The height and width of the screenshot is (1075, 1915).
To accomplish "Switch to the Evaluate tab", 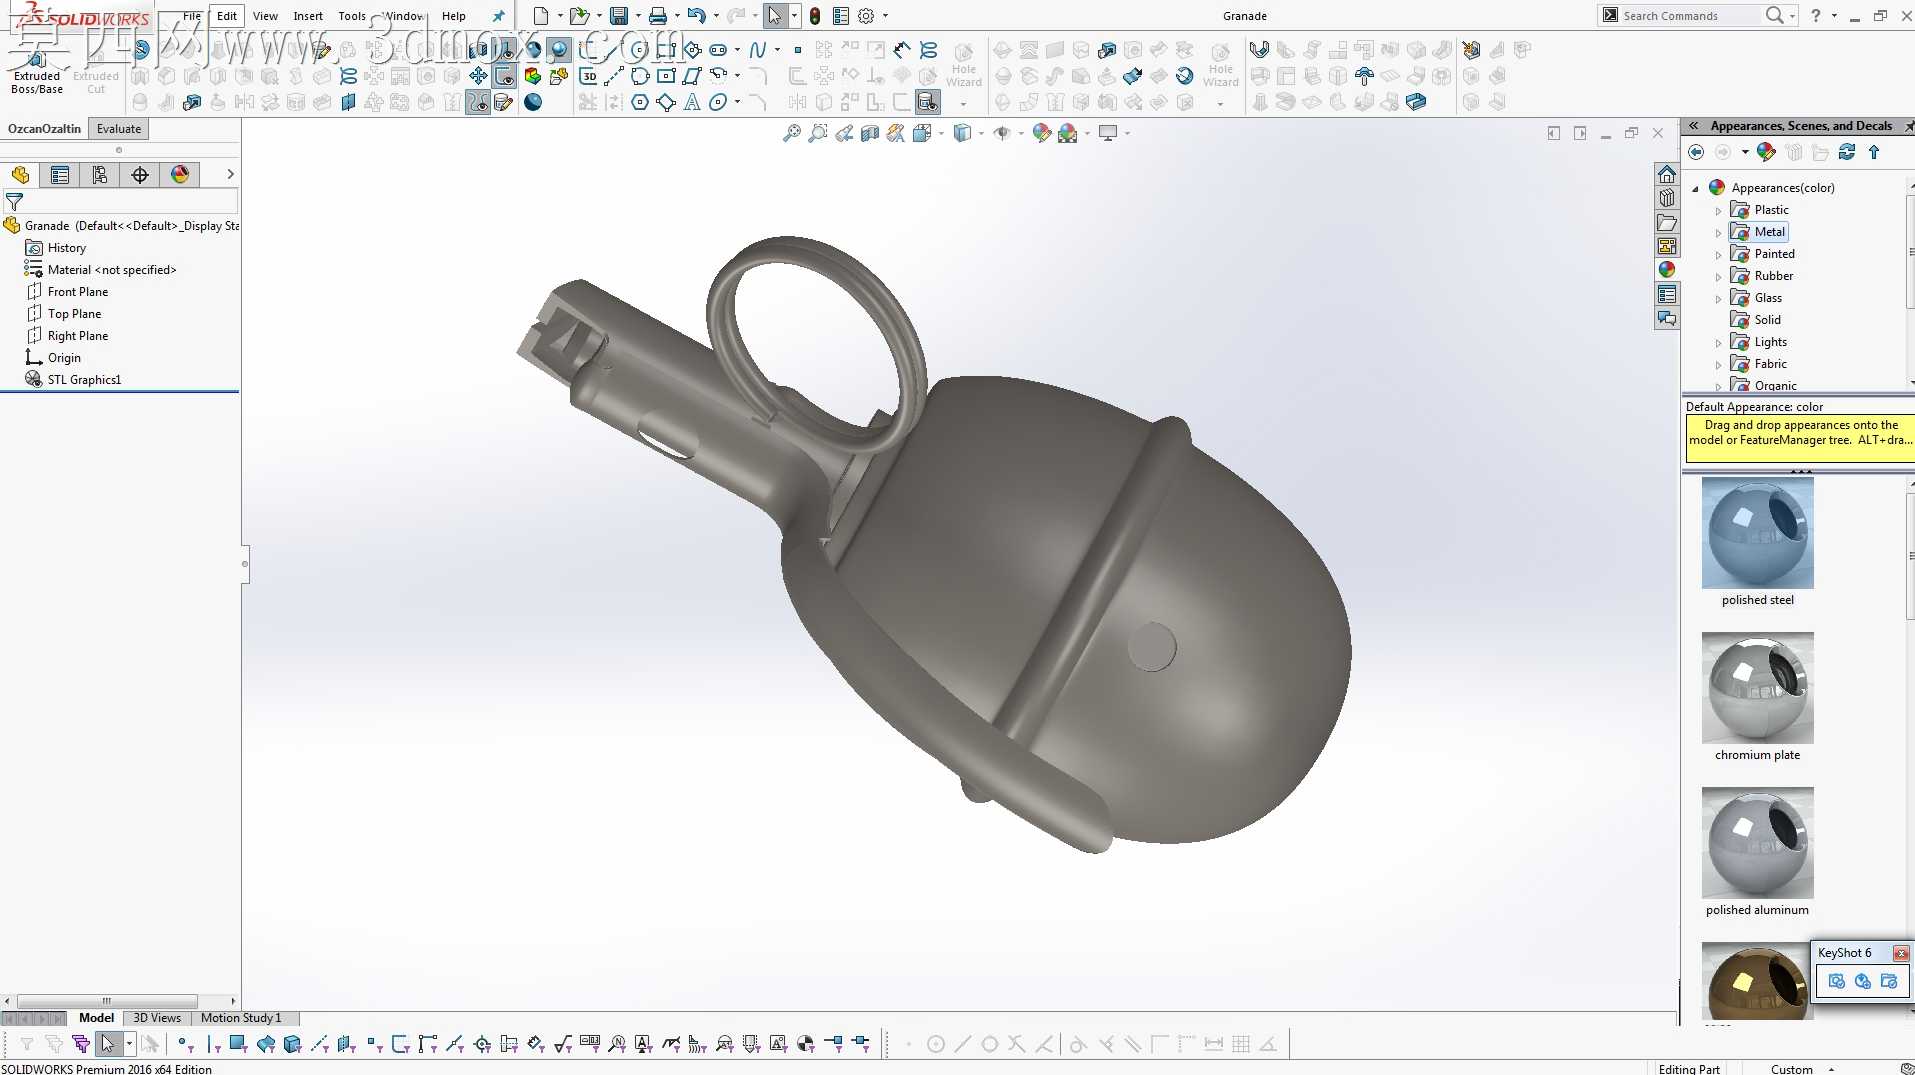I will pyautogui.click(x=119, y=129).
